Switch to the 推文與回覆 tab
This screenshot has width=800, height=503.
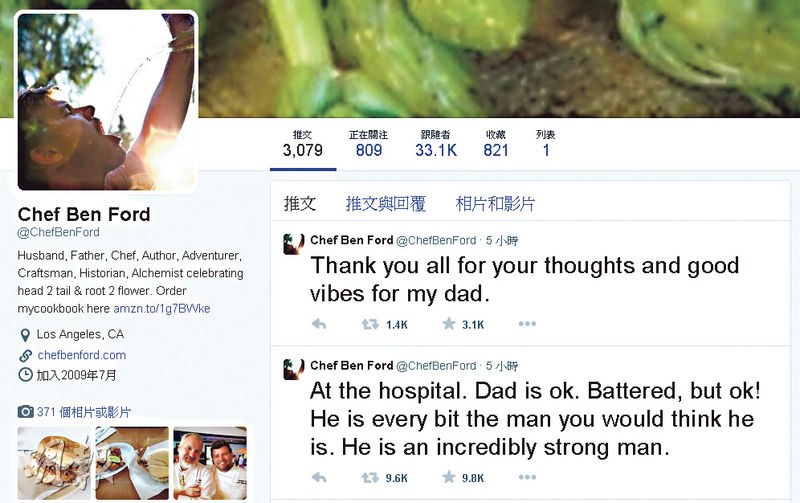pos(386,204)
